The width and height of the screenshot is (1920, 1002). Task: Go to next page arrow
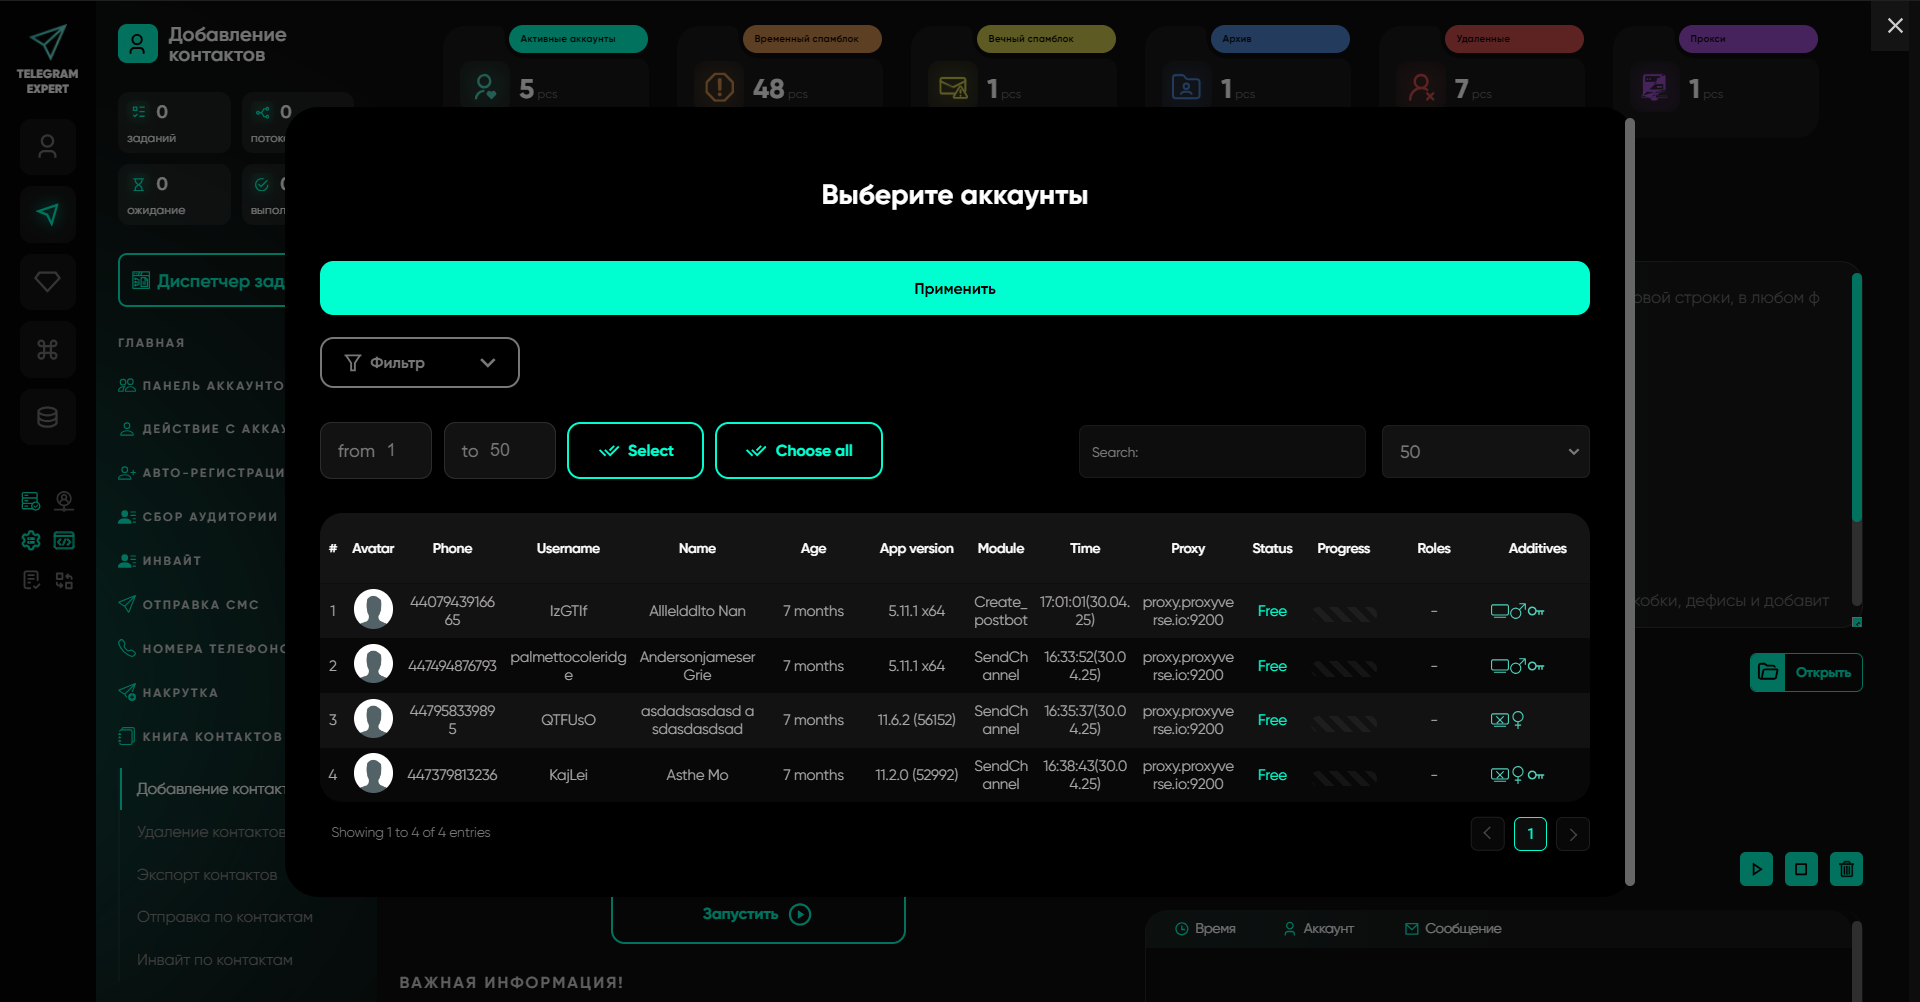(1572, 834)
